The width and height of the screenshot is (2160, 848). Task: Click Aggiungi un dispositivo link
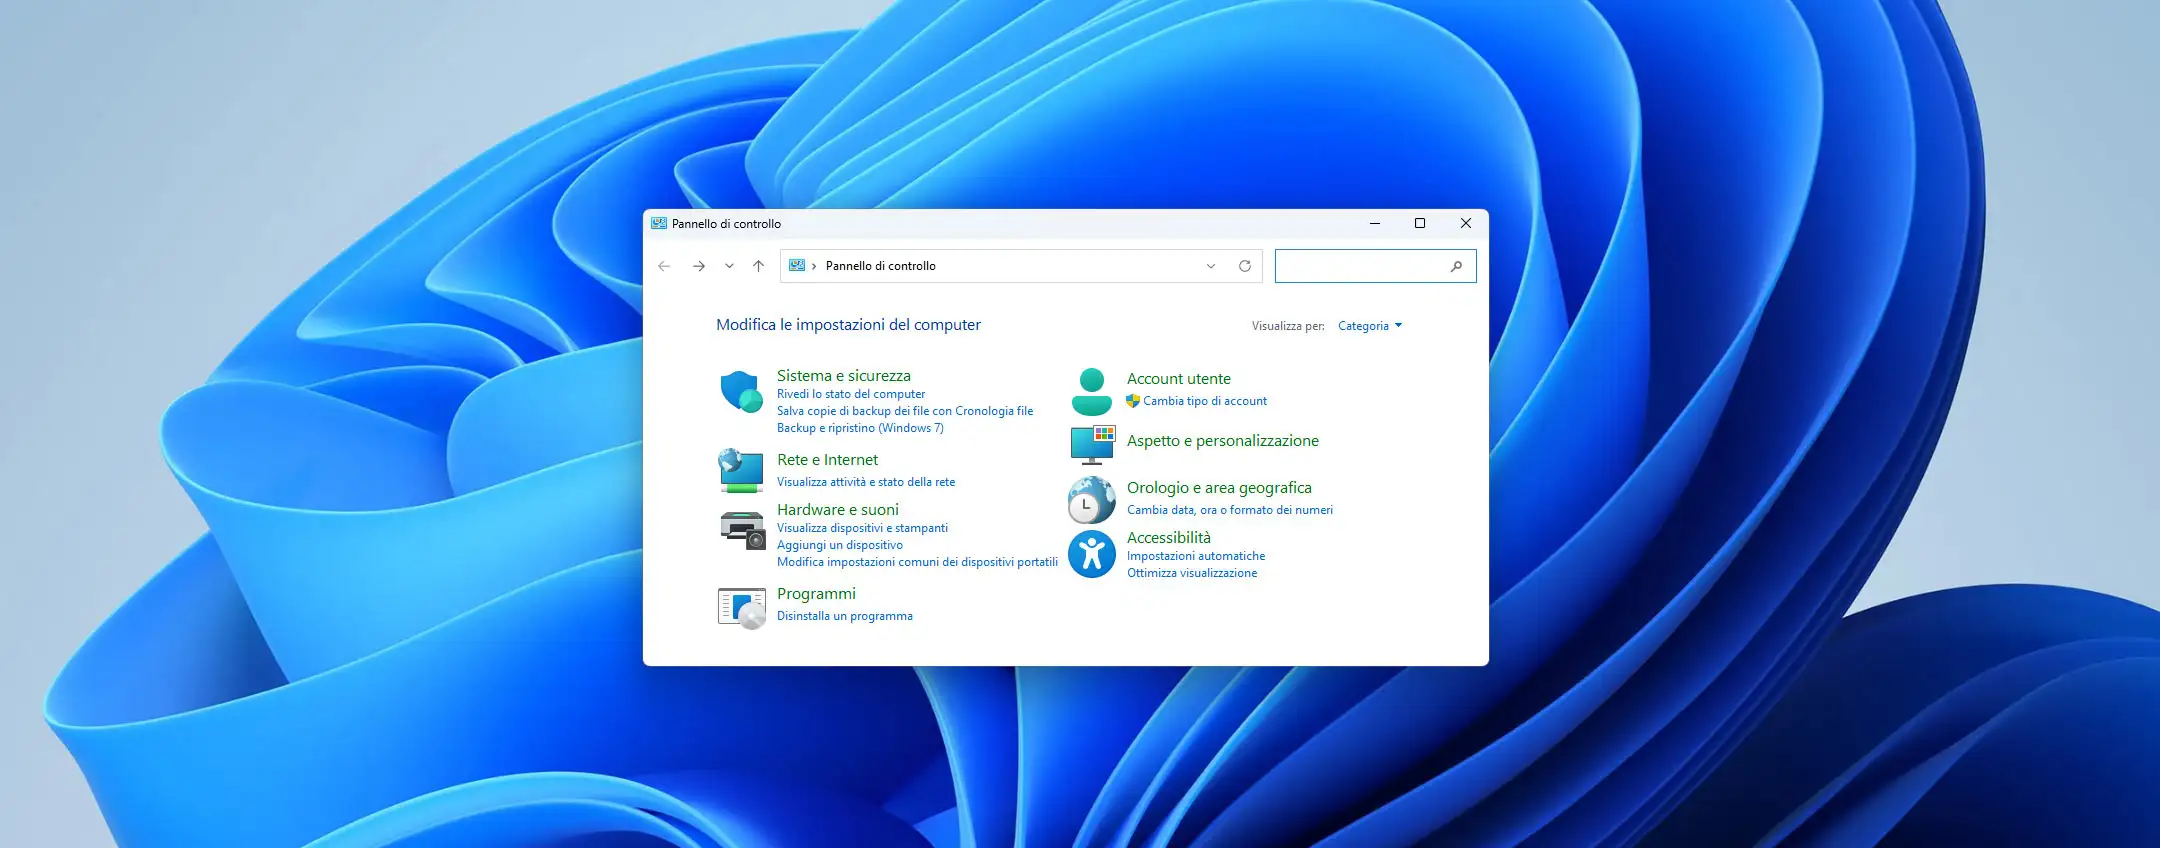[840, 545]
